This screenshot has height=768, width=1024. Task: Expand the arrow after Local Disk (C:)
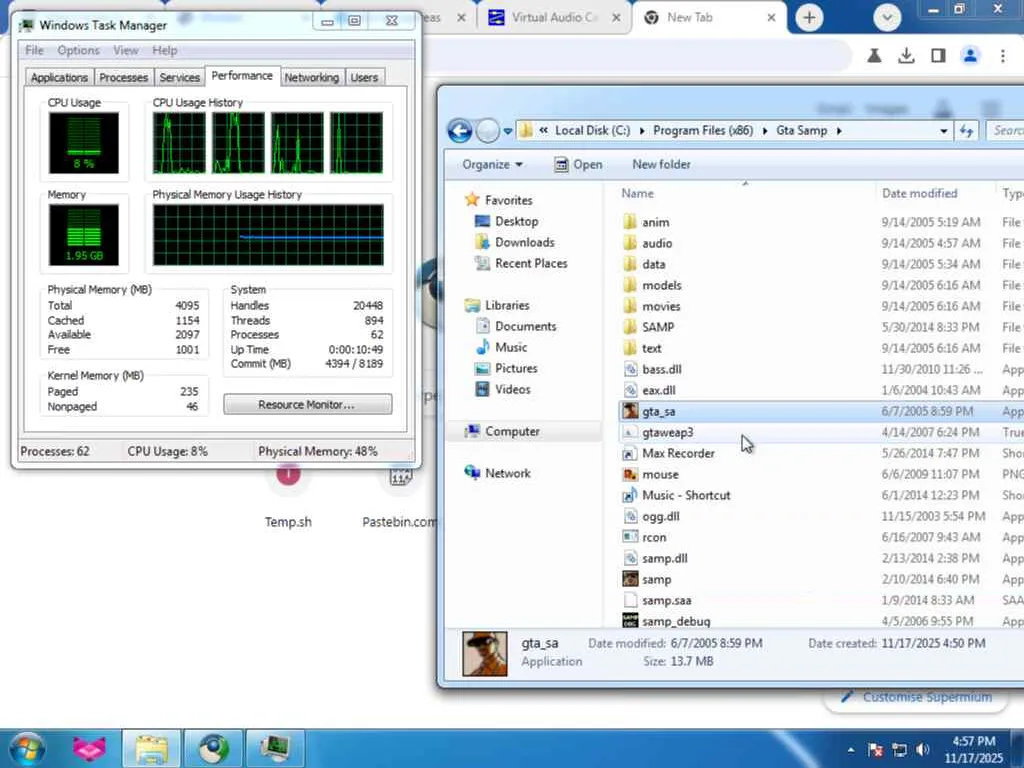[642, 131]
